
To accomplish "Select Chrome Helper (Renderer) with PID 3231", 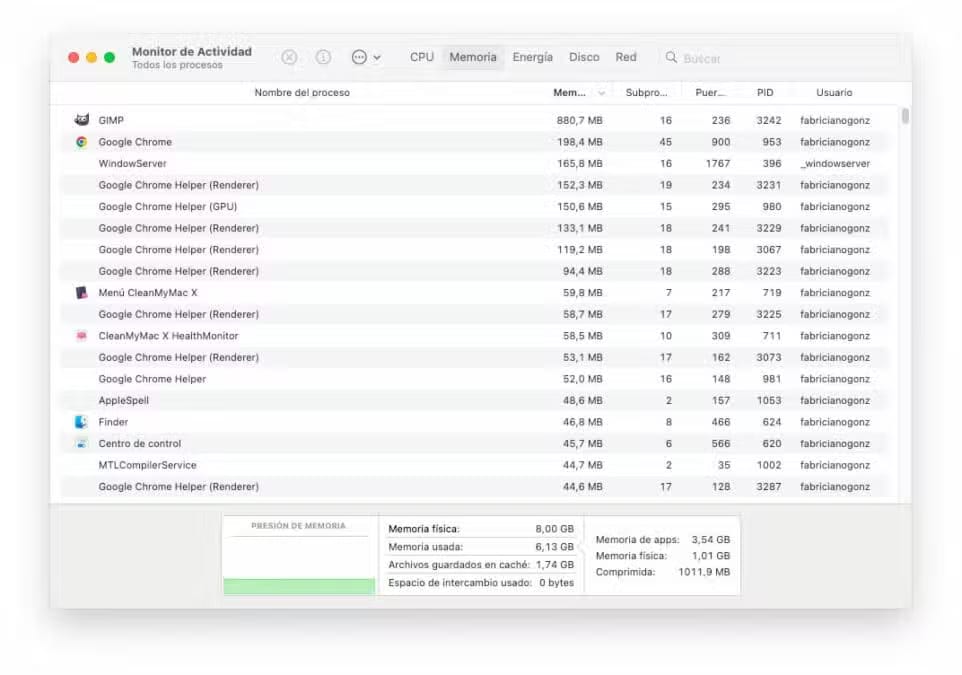I will pos(472,185).
